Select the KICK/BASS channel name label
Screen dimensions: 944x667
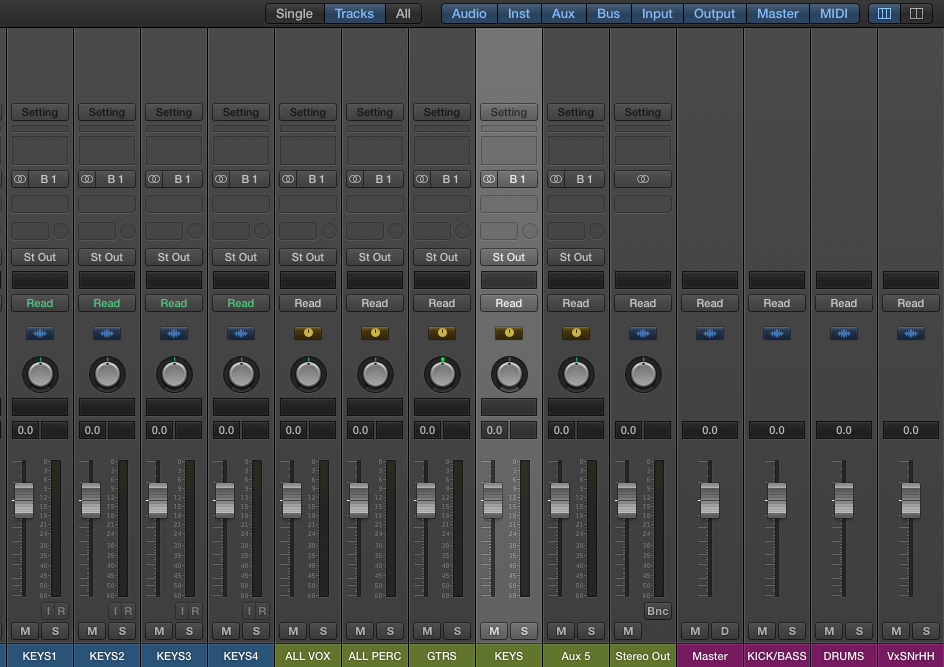pyautogui.click(x=777, y=656)
